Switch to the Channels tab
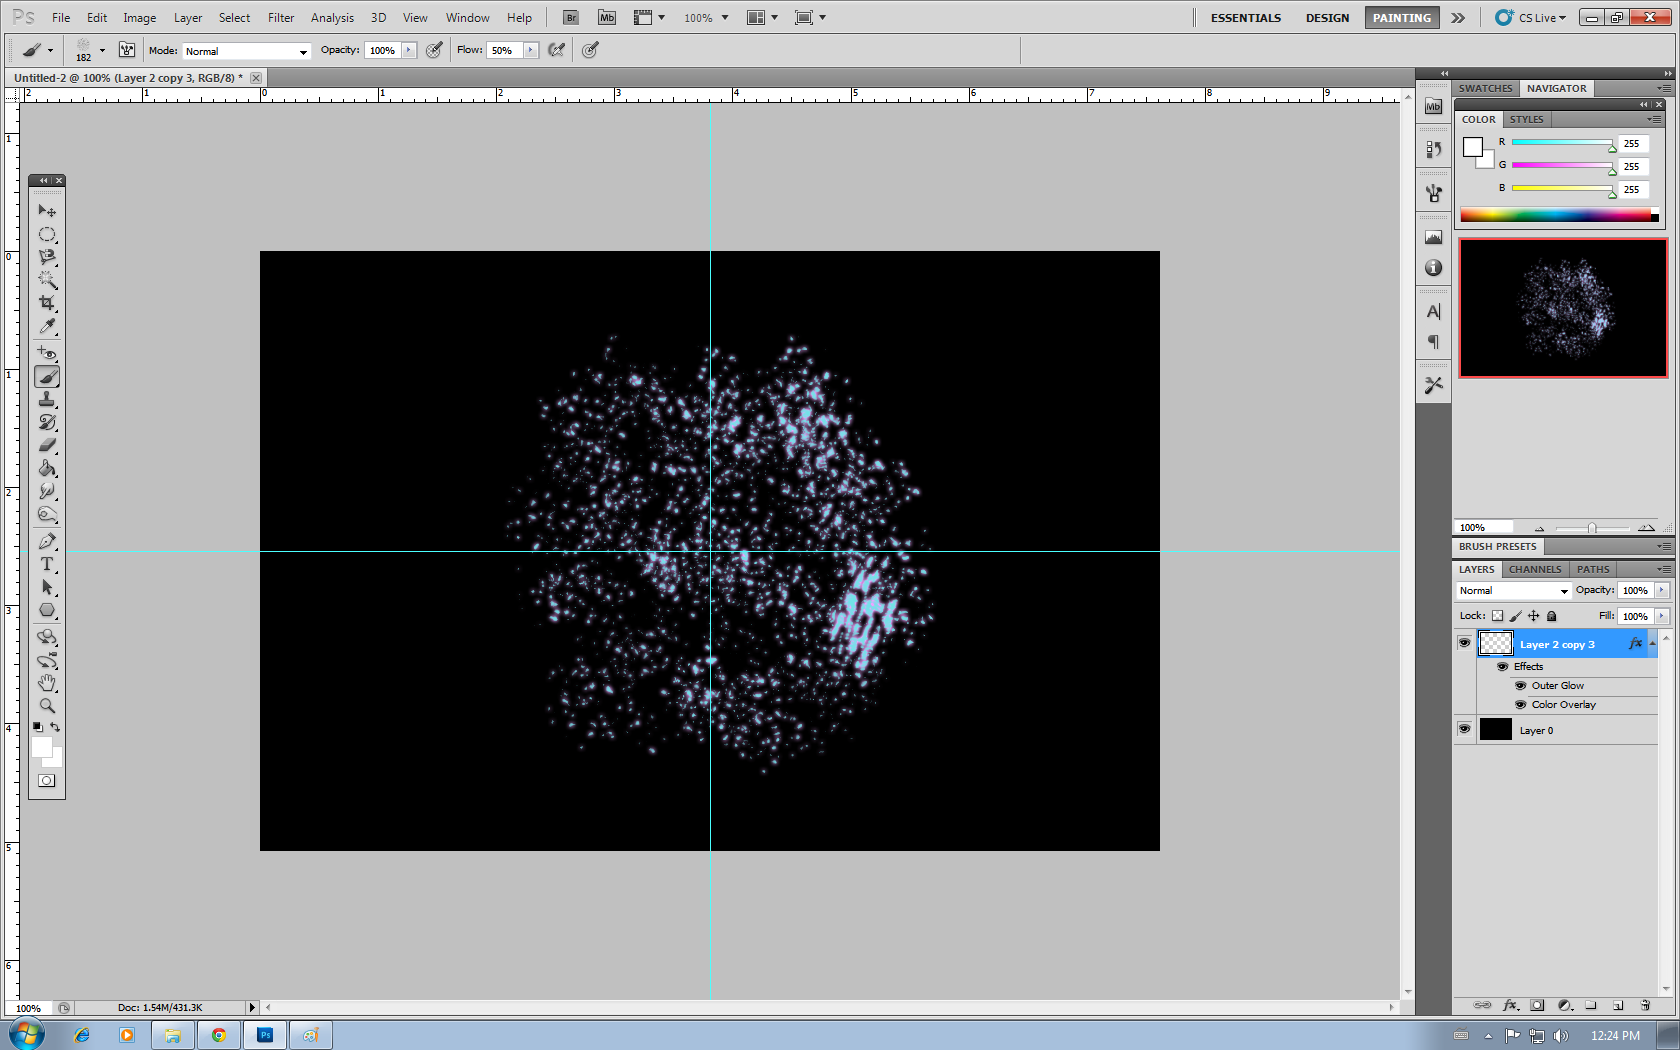This screenshot has height=1050, width=1680. pos(1535,569)
